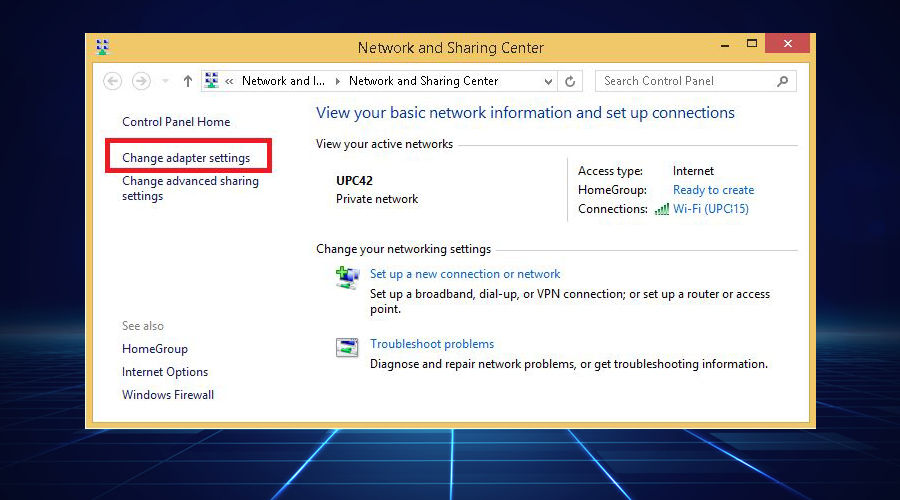Open Internet Options link

tap(165, 372)
